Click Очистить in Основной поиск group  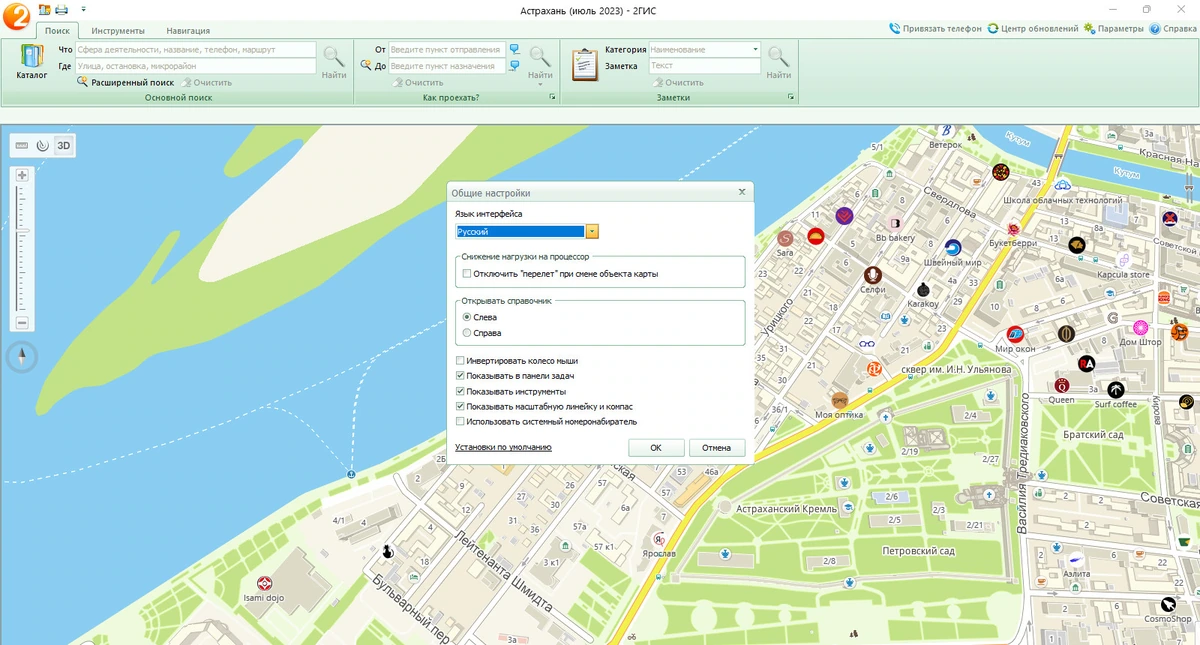206,82
